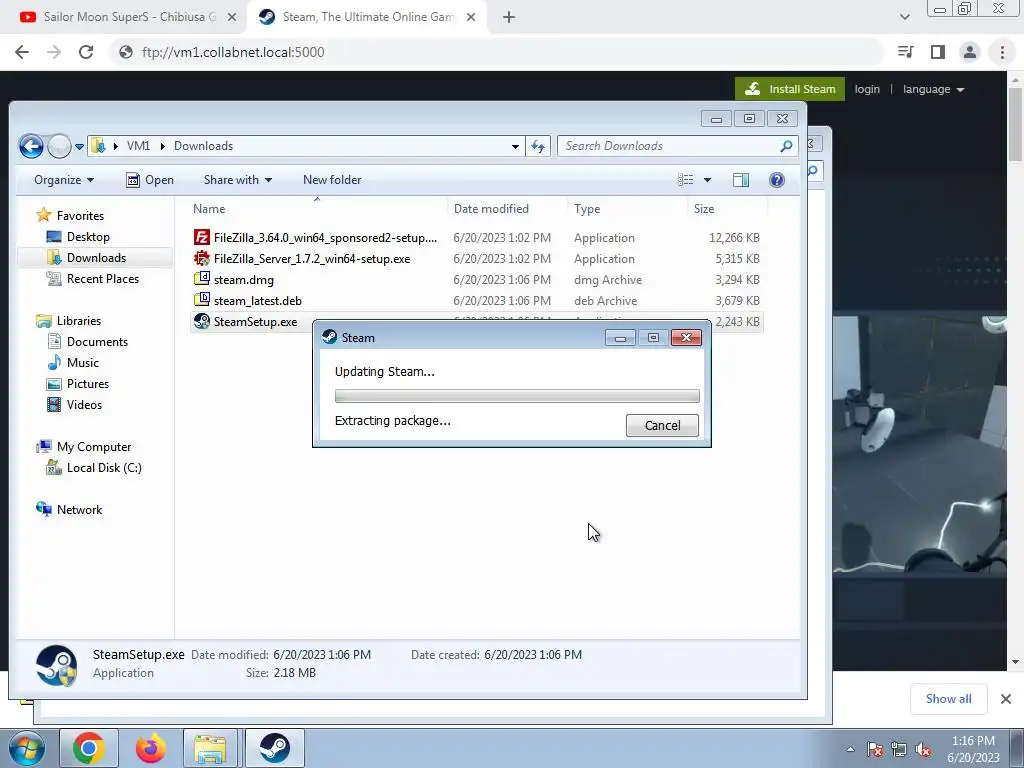Open Explorer Help icon
The image size is (1024, 768).
click(x=776, y=180)
